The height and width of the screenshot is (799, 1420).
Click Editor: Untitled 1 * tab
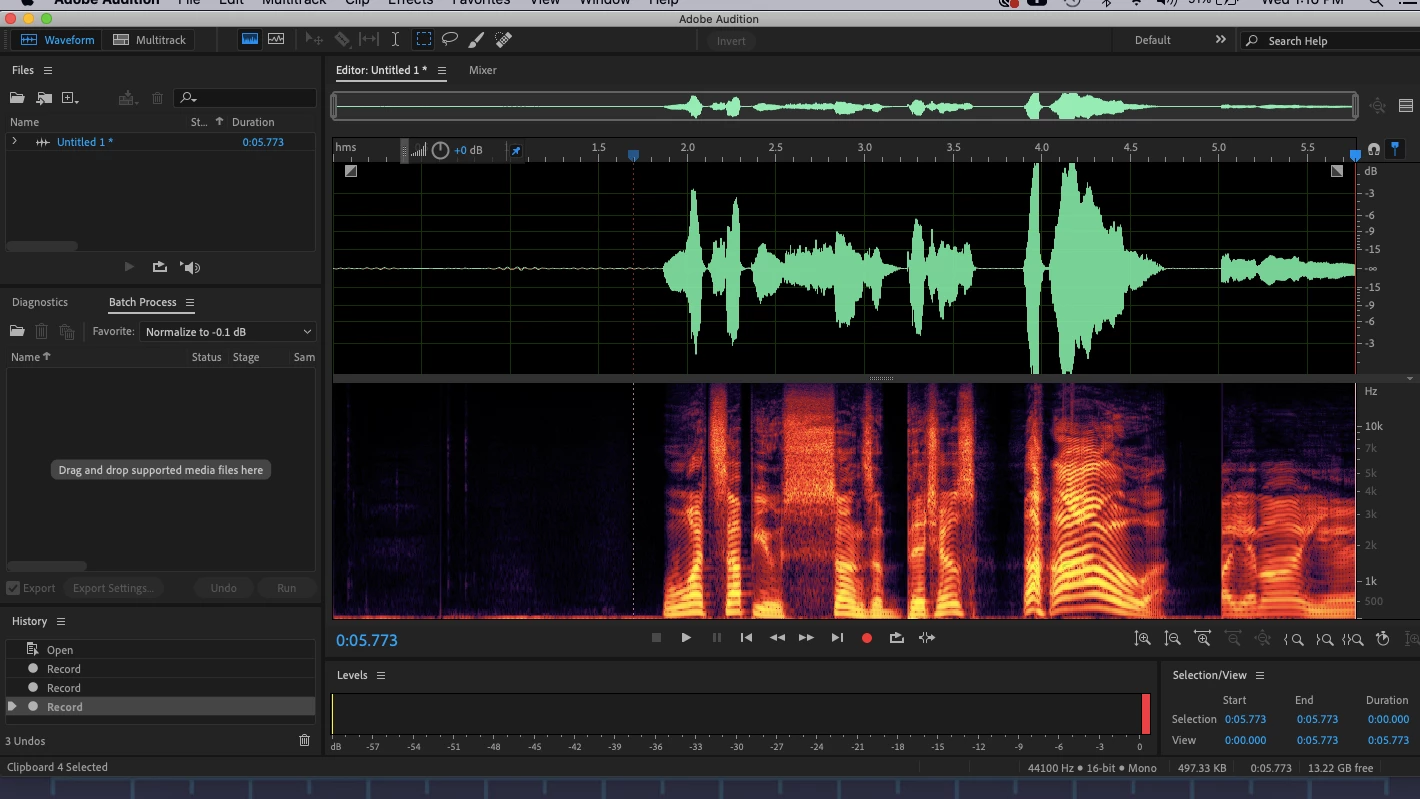381,70
